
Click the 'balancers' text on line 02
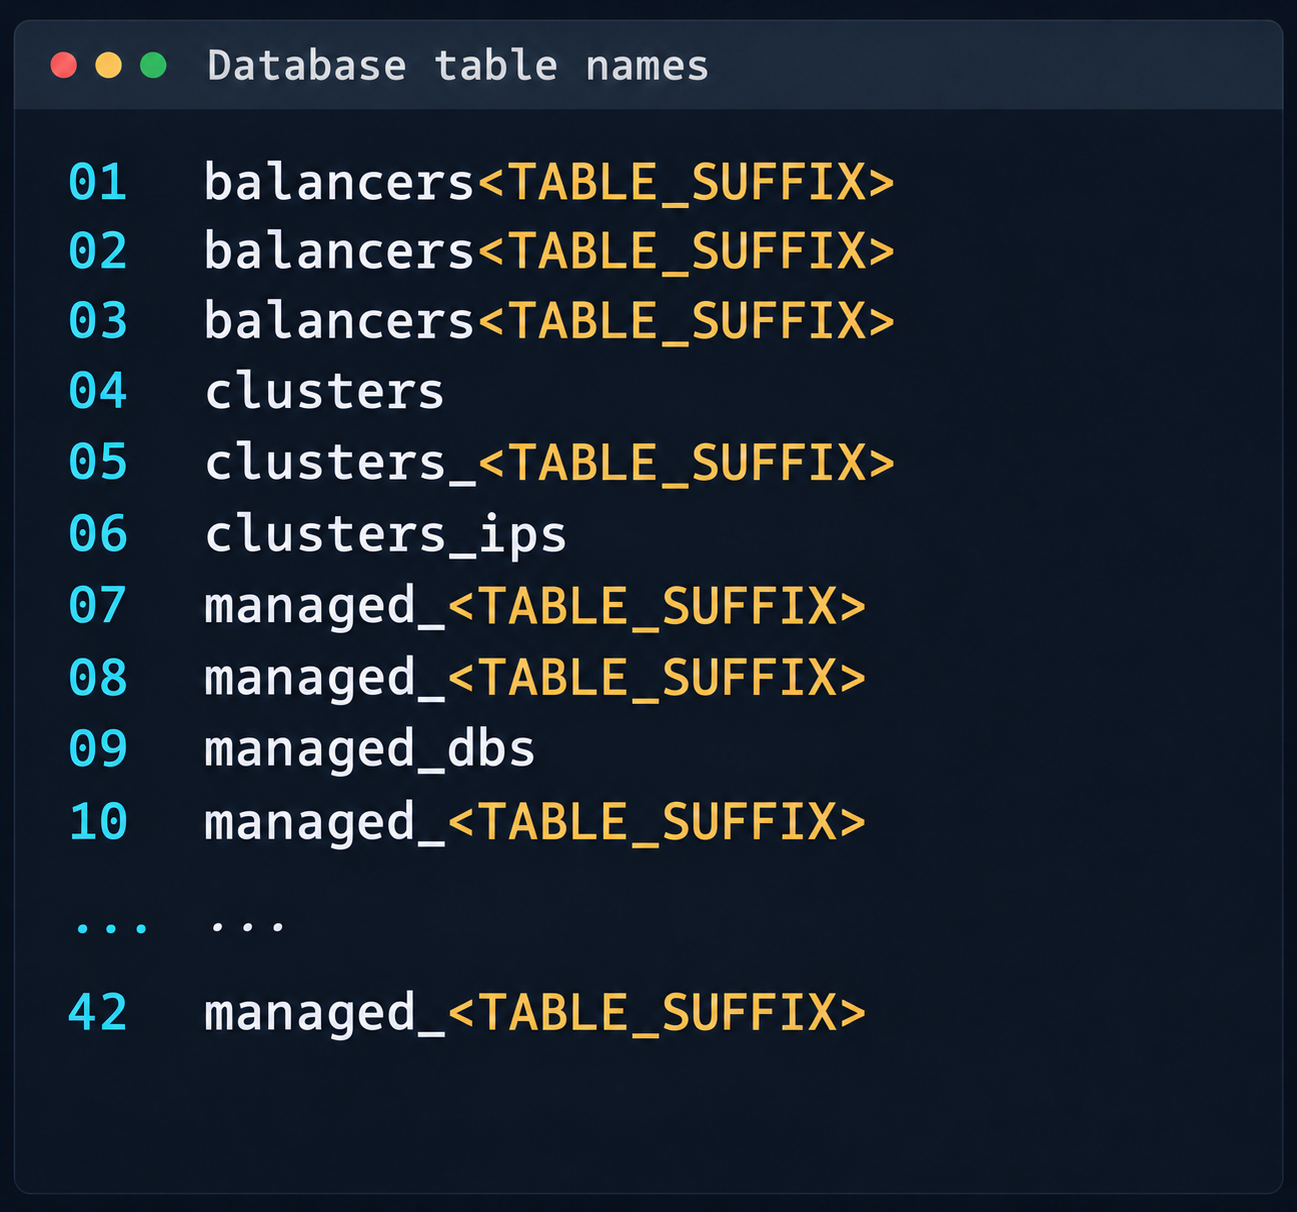pos(339,250)
